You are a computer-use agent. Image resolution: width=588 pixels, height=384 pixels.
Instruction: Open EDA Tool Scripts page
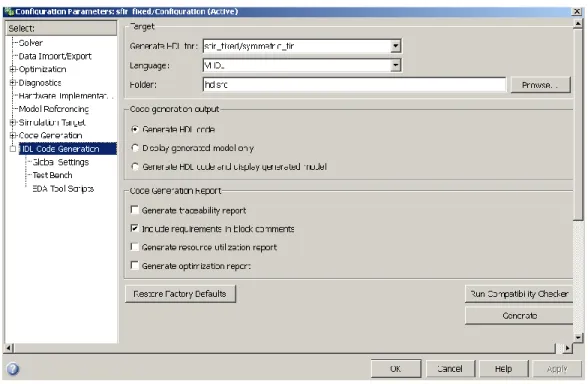[x=63, y=189]
